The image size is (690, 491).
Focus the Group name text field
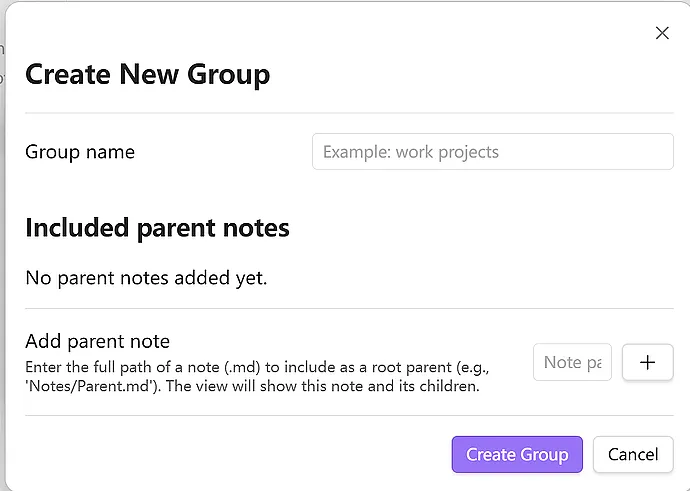492,152
